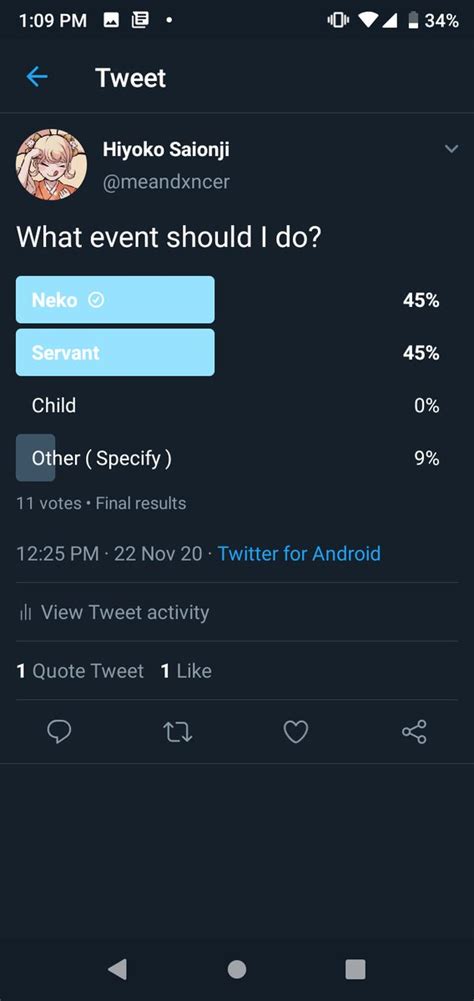Open the @meandxncer handle

(165, 182)
